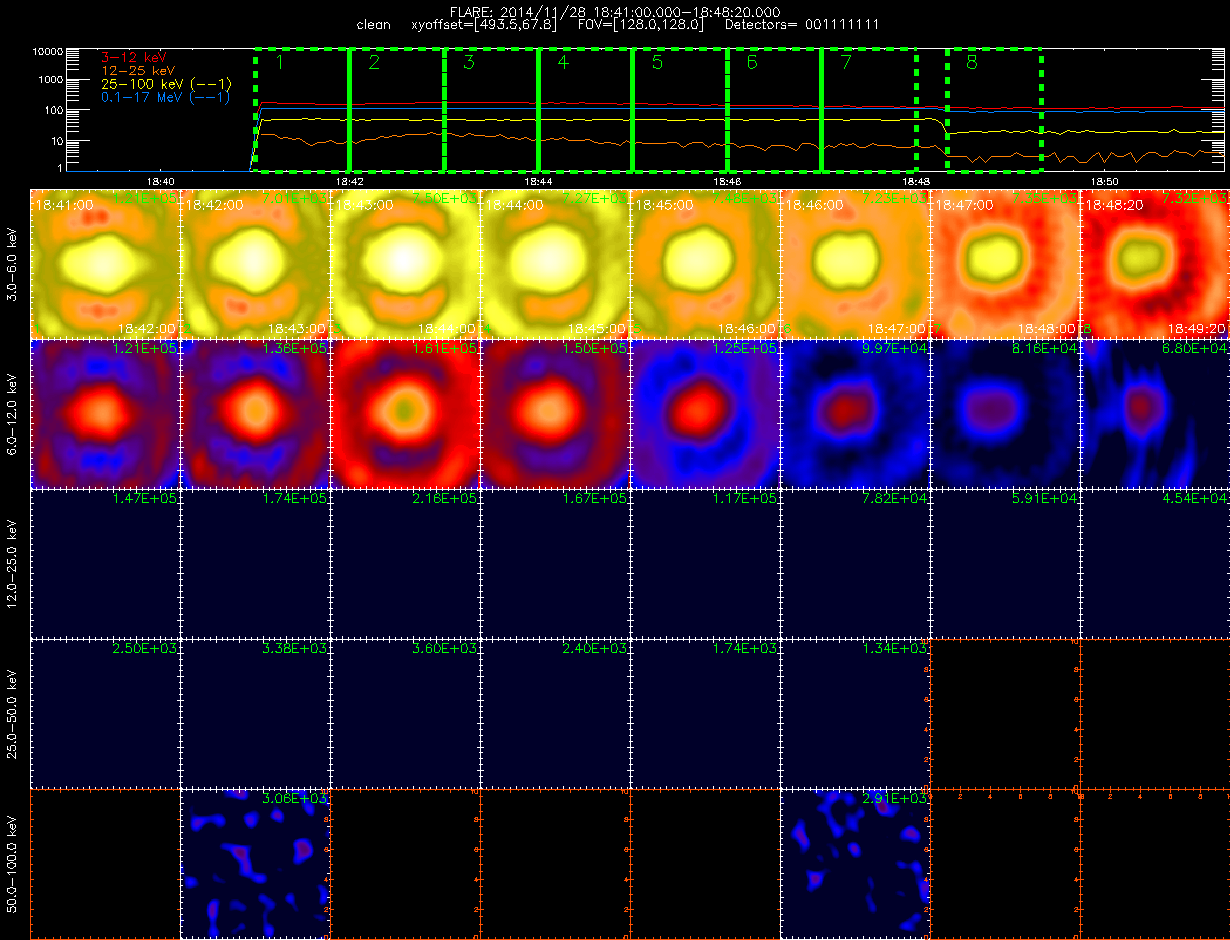Click the red '3-12 keV' legend entry

(x=132, y=59)
